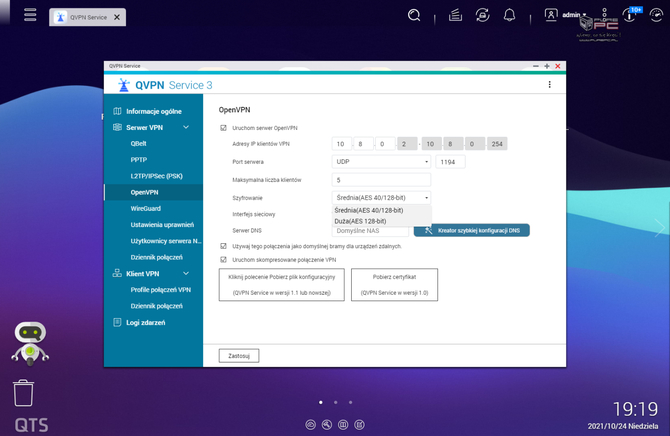The image size is (670, 436).
Task: Open the Qboost robot assistant icon
Action: pos(30,343)
